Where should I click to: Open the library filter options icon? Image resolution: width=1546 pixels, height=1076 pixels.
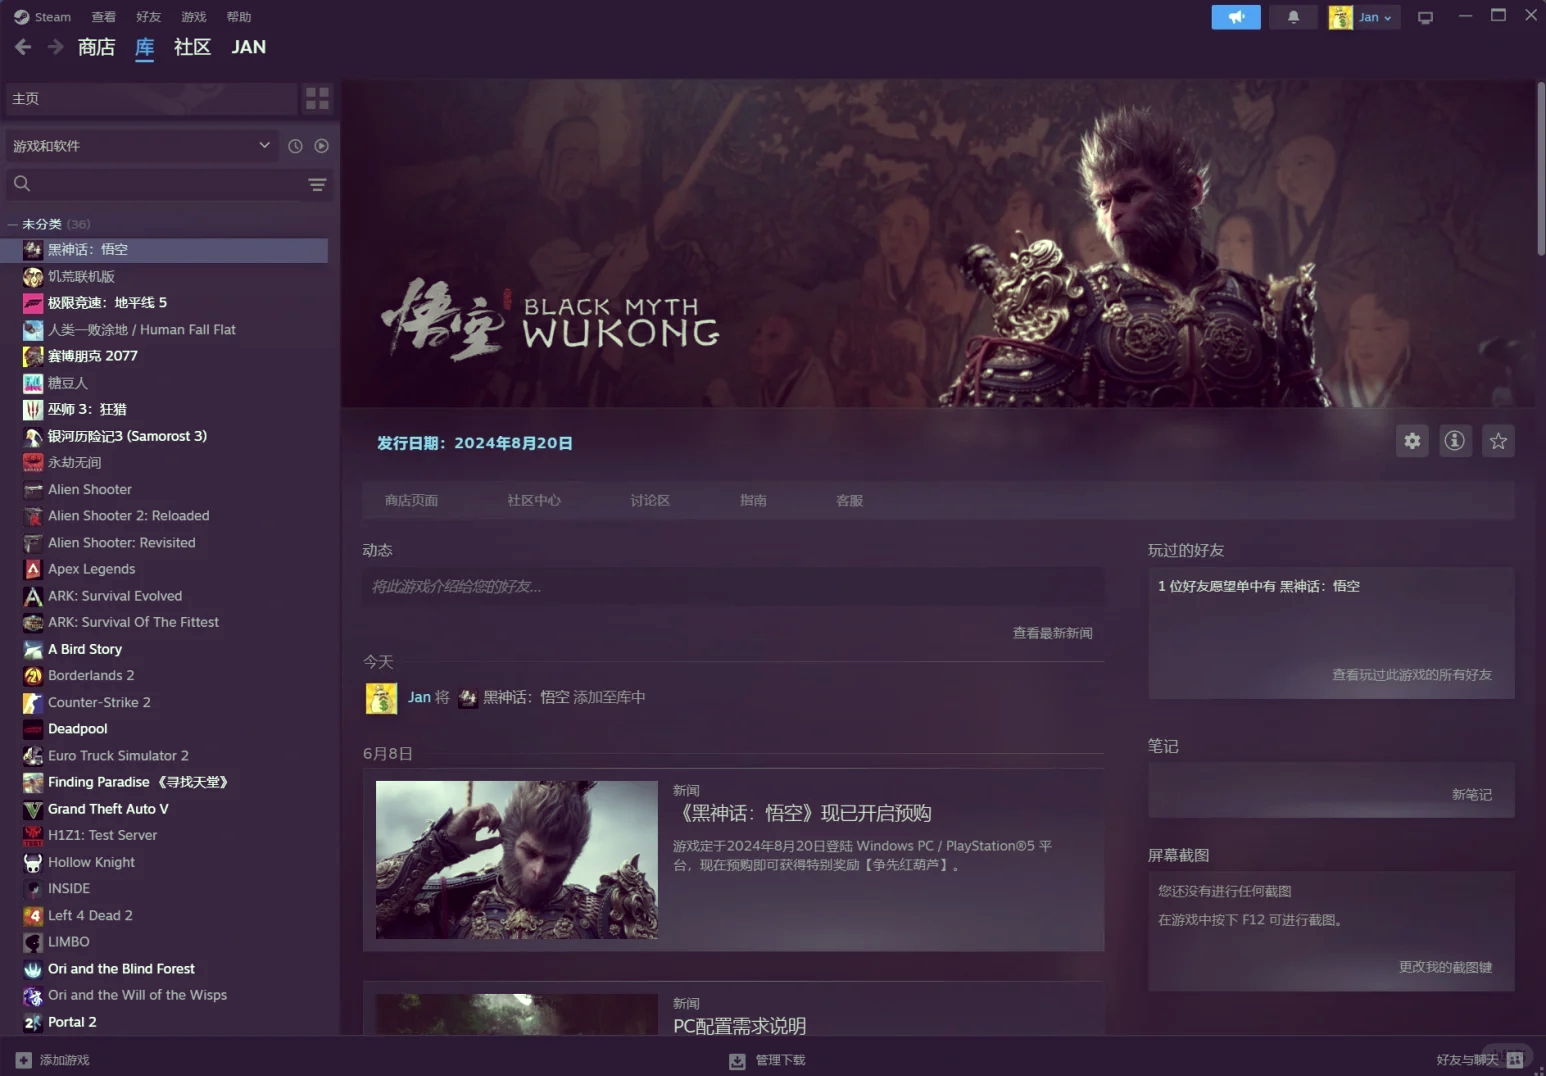[x=317, y=184]
